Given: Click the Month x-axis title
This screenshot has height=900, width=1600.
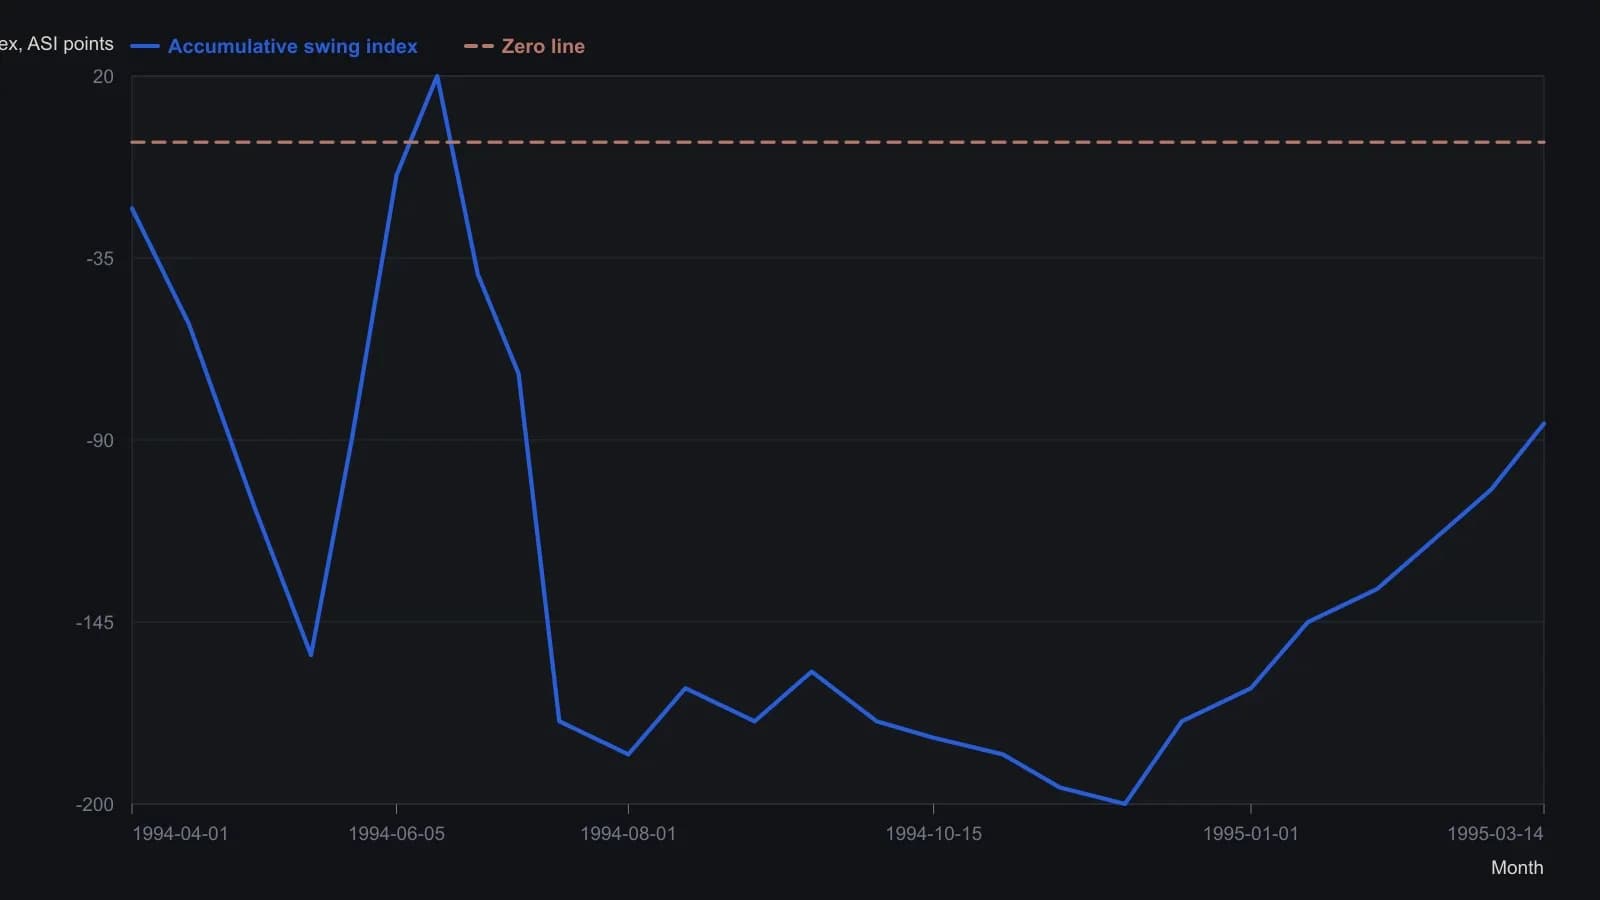Looking at the screenshot, I should [x=1517, y=868].
